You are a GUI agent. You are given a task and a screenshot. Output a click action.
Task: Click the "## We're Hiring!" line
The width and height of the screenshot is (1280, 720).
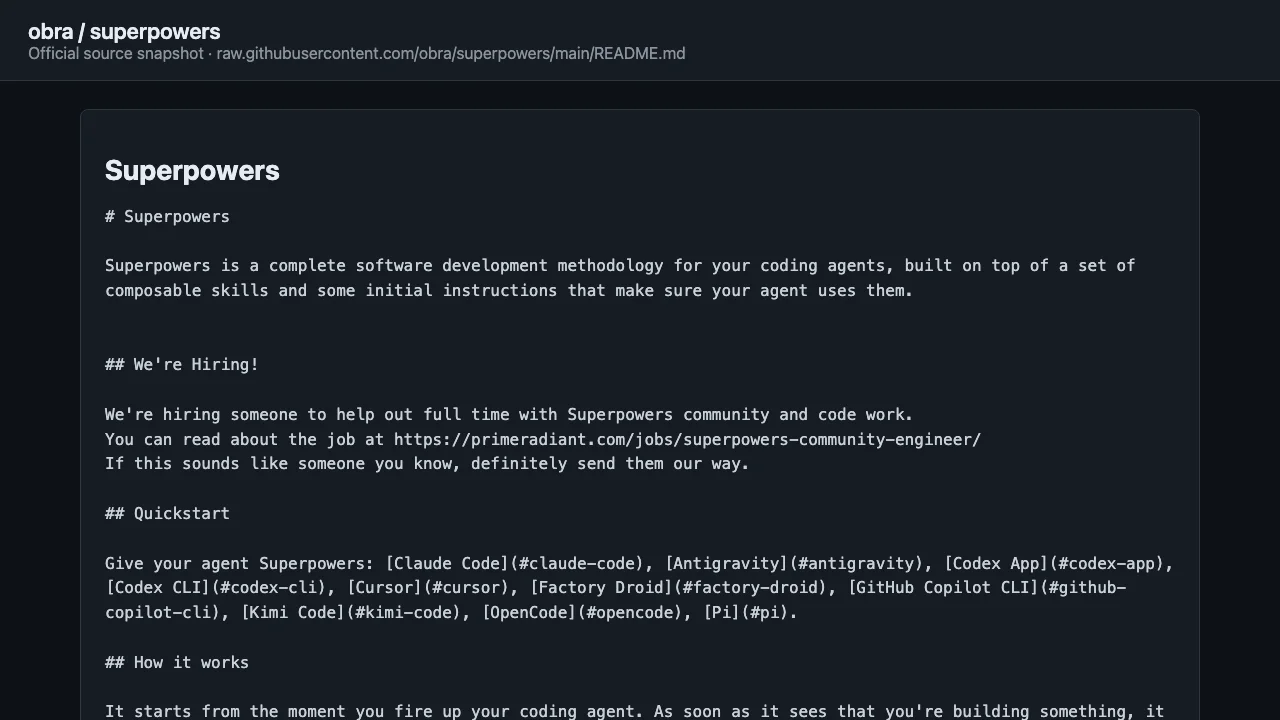(x=182, y=365)
